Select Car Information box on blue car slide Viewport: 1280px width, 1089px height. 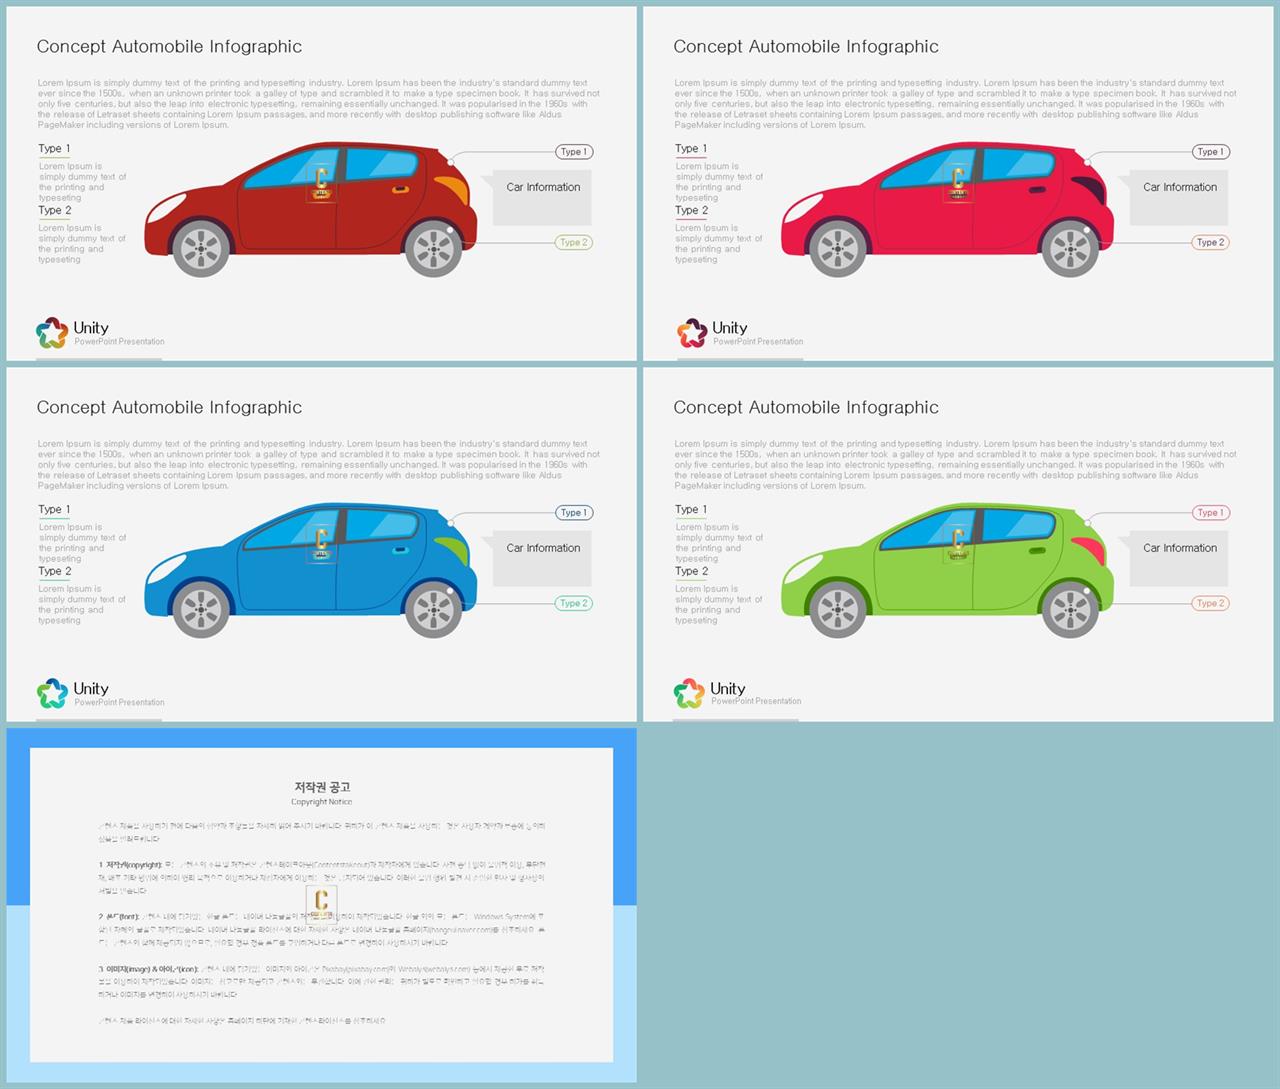click(x=542, y=558)
